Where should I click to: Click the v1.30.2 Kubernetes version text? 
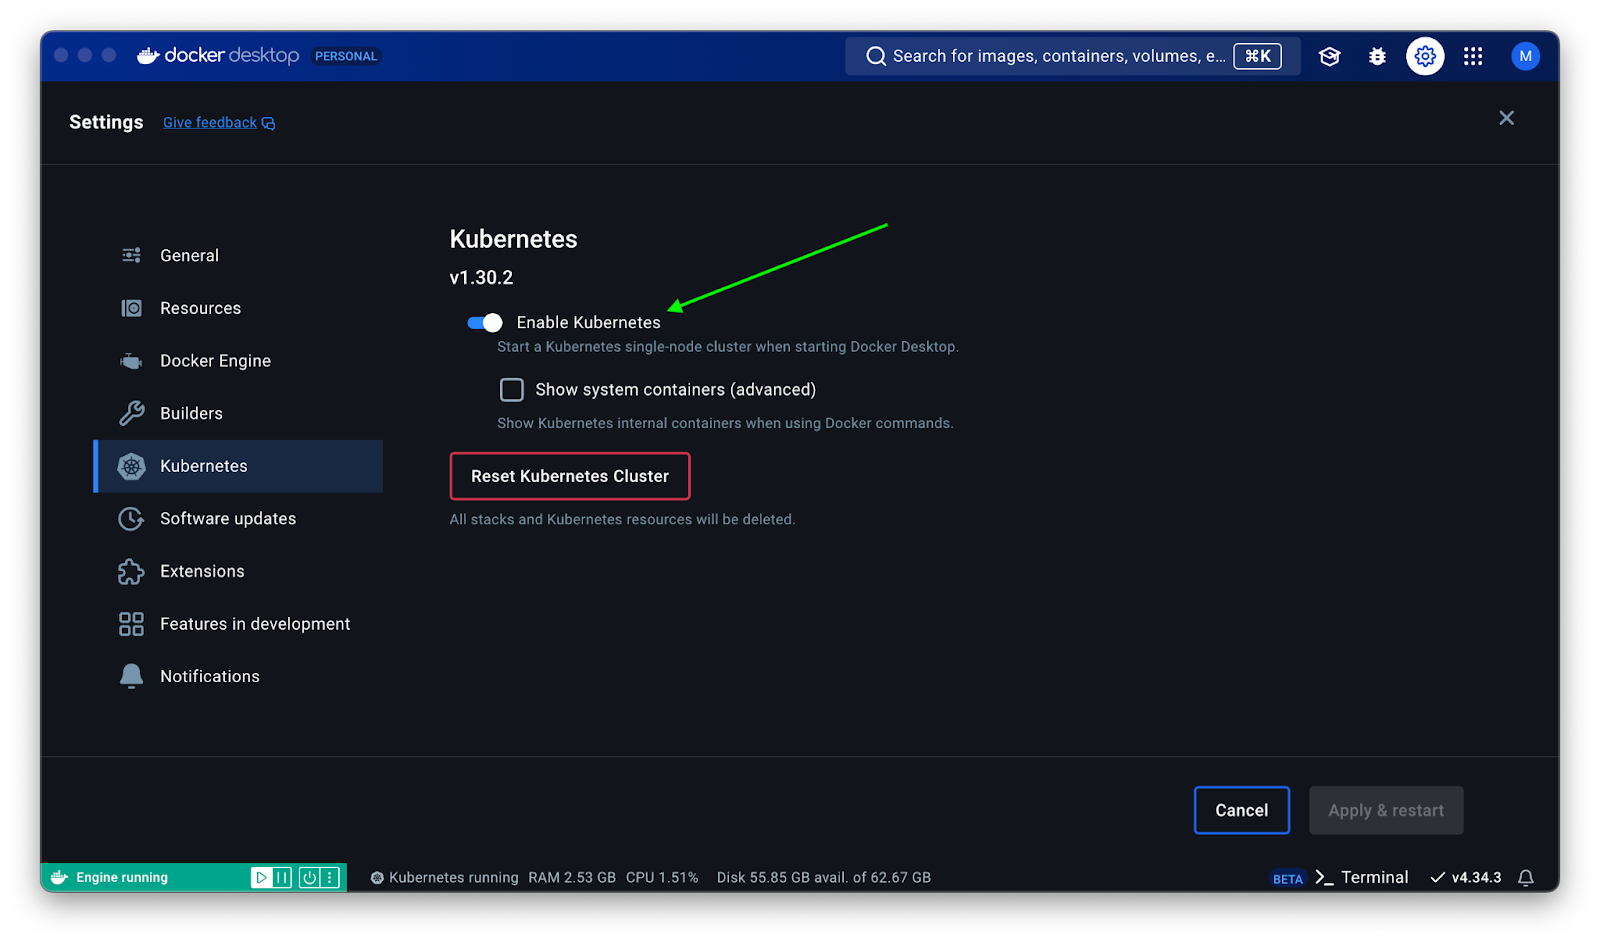pyautogui.click(x=481, y=278)
